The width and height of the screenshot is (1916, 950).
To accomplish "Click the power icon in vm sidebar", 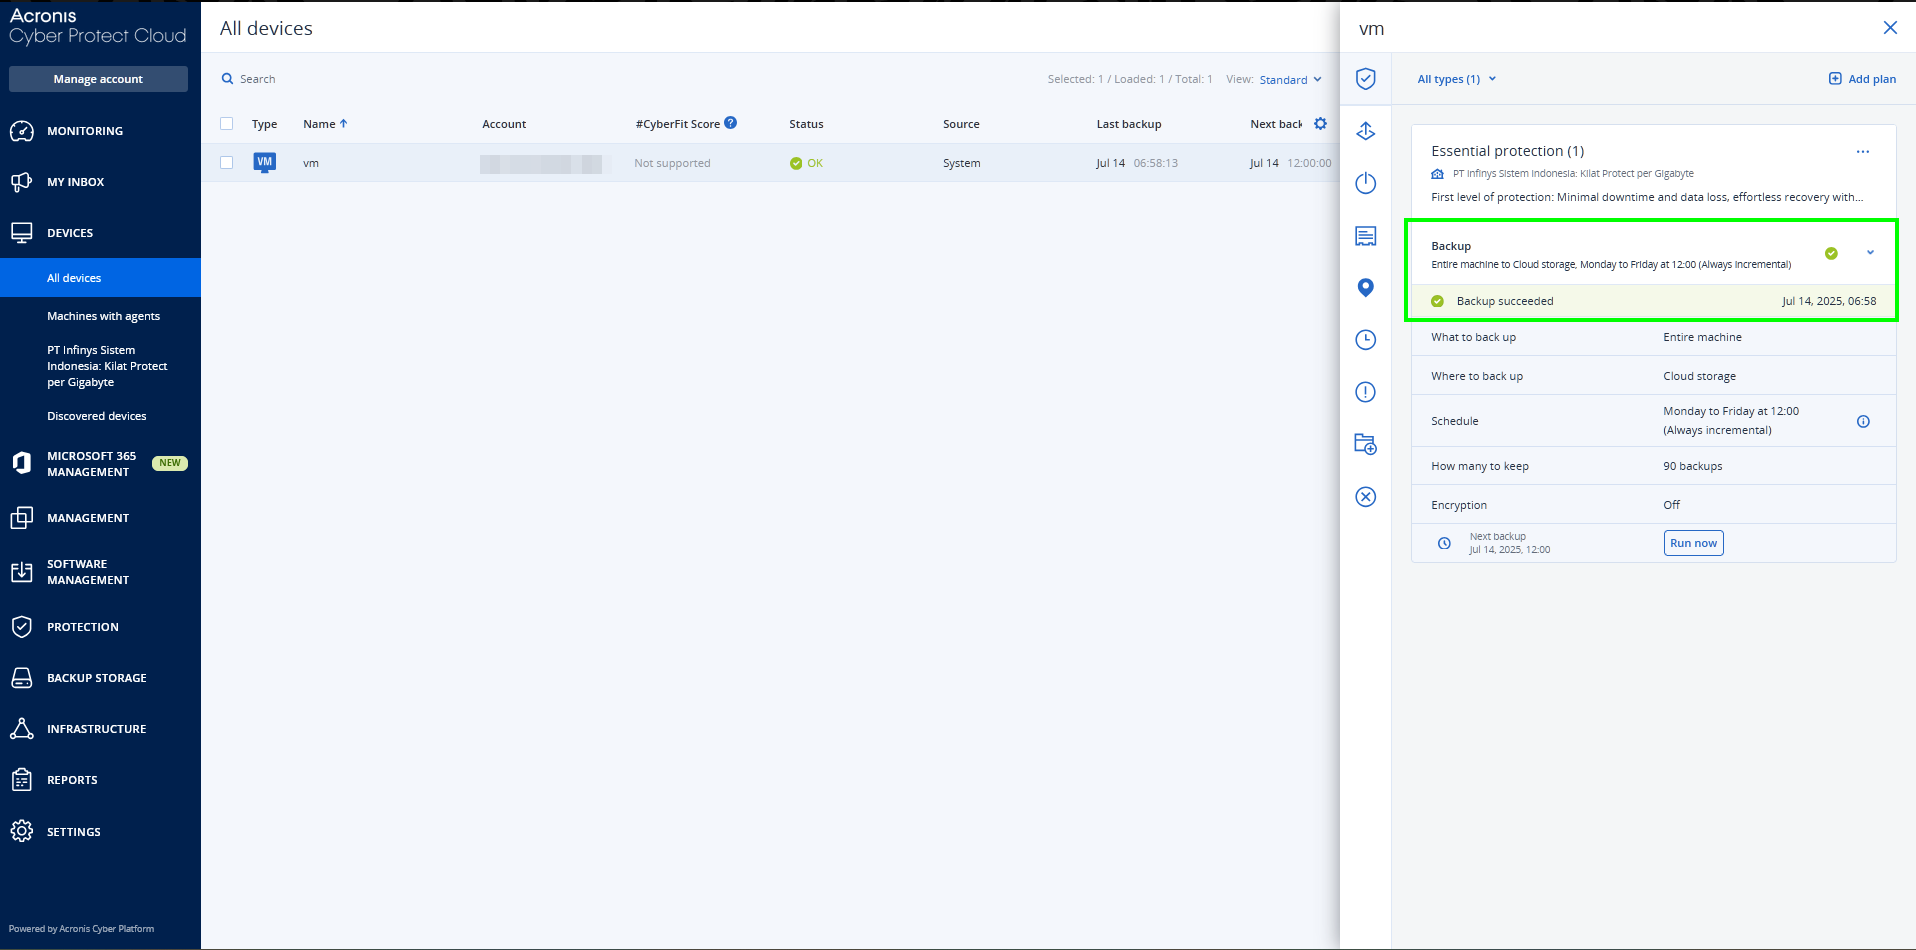I will coord(1365,183).
